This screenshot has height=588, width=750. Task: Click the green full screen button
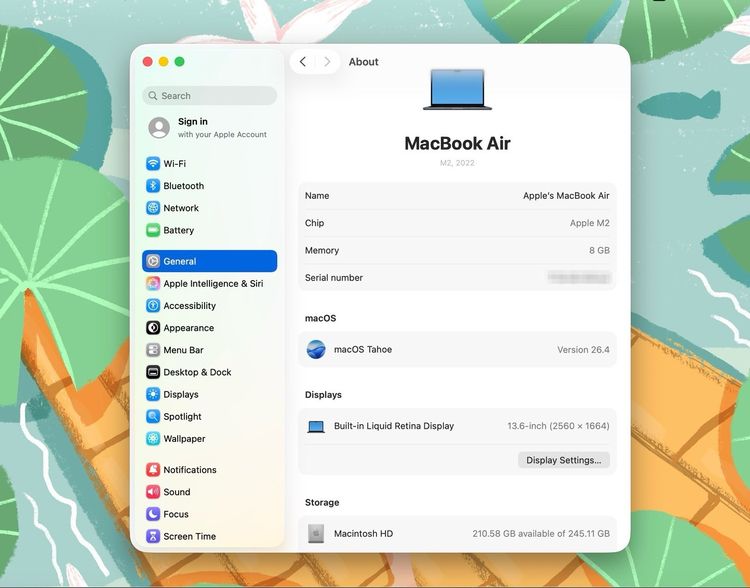point(179,62)
